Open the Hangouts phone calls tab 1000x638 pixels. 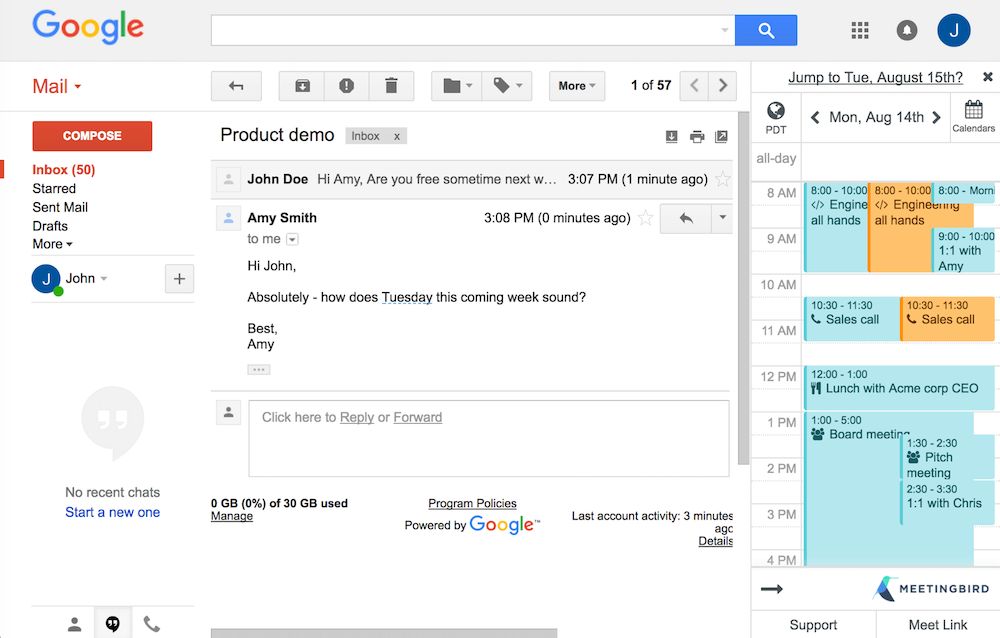click(152, 624)
